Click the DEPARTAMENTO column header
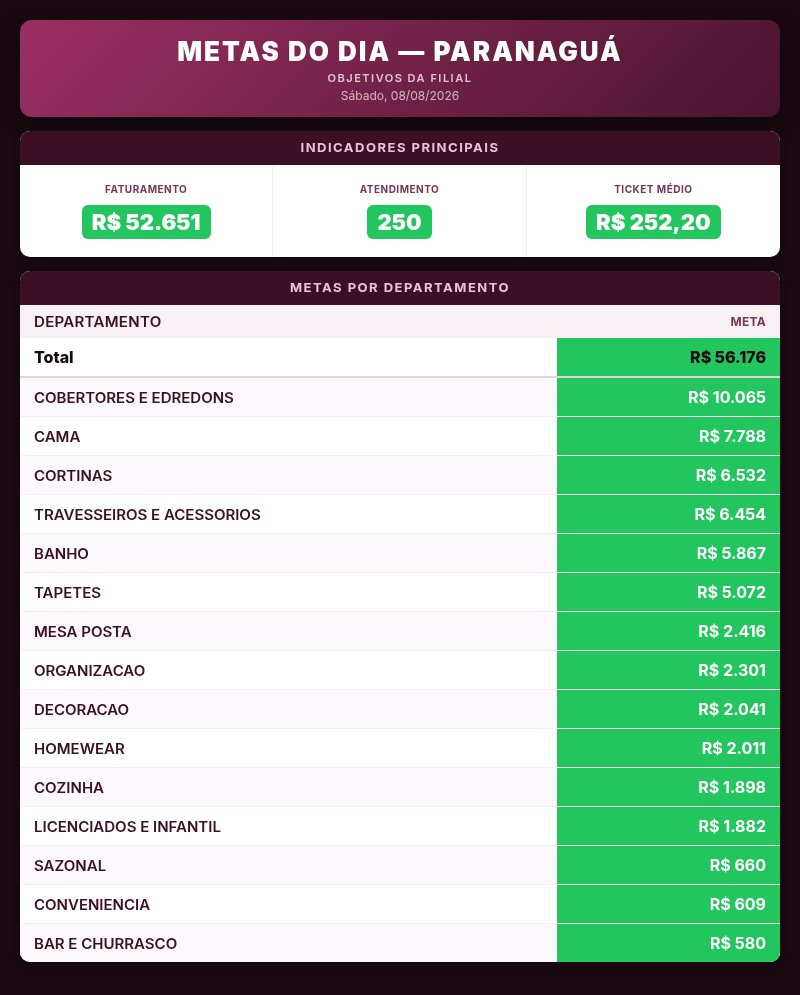Viewport: 800px width, 995px height. click(x=98, y=322)
